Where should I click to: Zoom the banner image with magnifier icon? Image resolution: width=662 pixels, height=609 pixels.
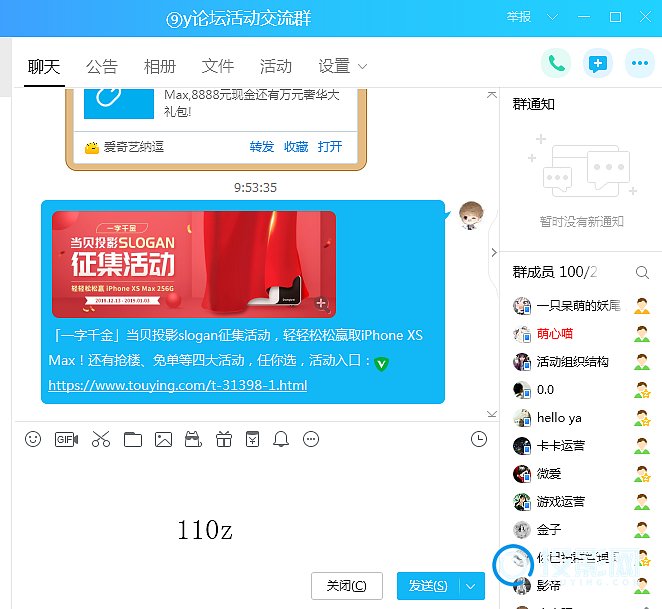point(322,304)
